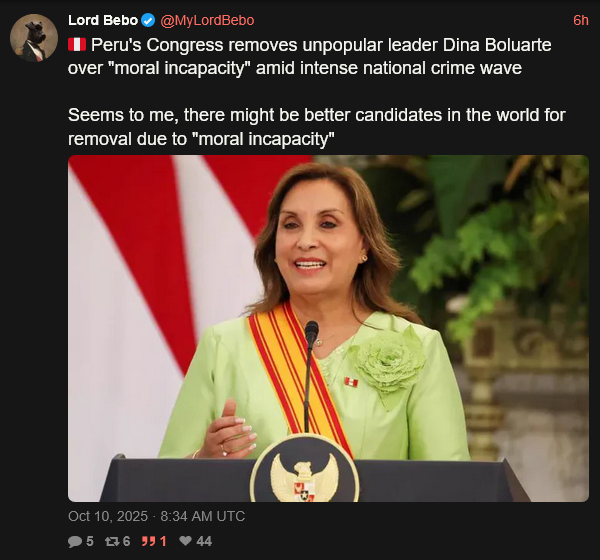Click the heart like icon
Viewport: 600px width, 560px height.
click(x=185, y=541)
